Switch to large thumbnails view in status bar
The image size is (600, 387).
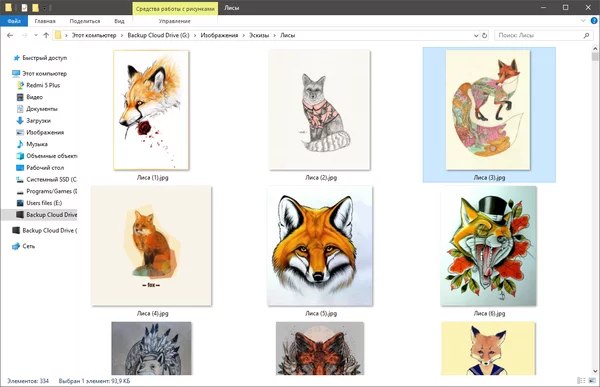pyautogui.click(x=593, y=380)
